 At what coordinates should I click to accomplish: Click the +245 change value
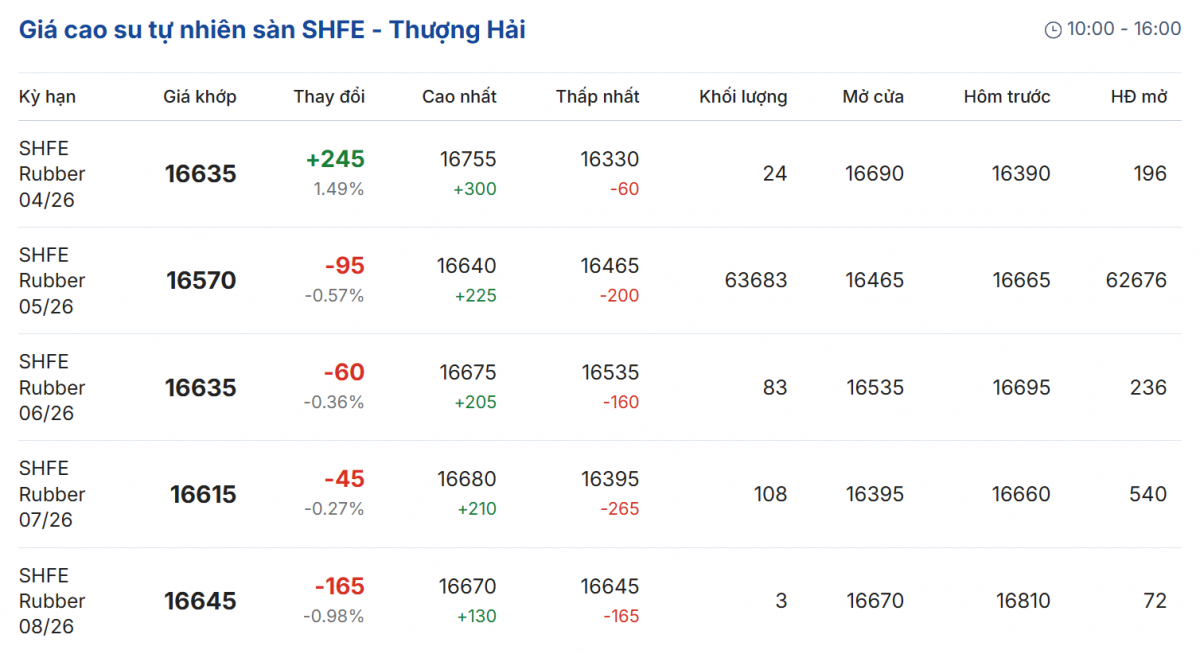[335, 159]
